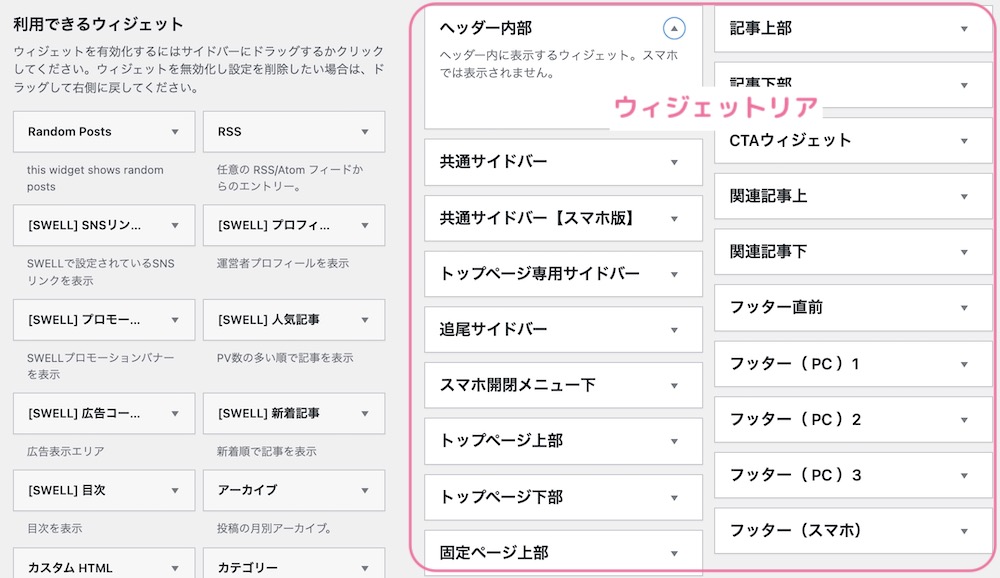
Task: Collapse the ヘッダー内部 widget area
Action: click(673, 28)
